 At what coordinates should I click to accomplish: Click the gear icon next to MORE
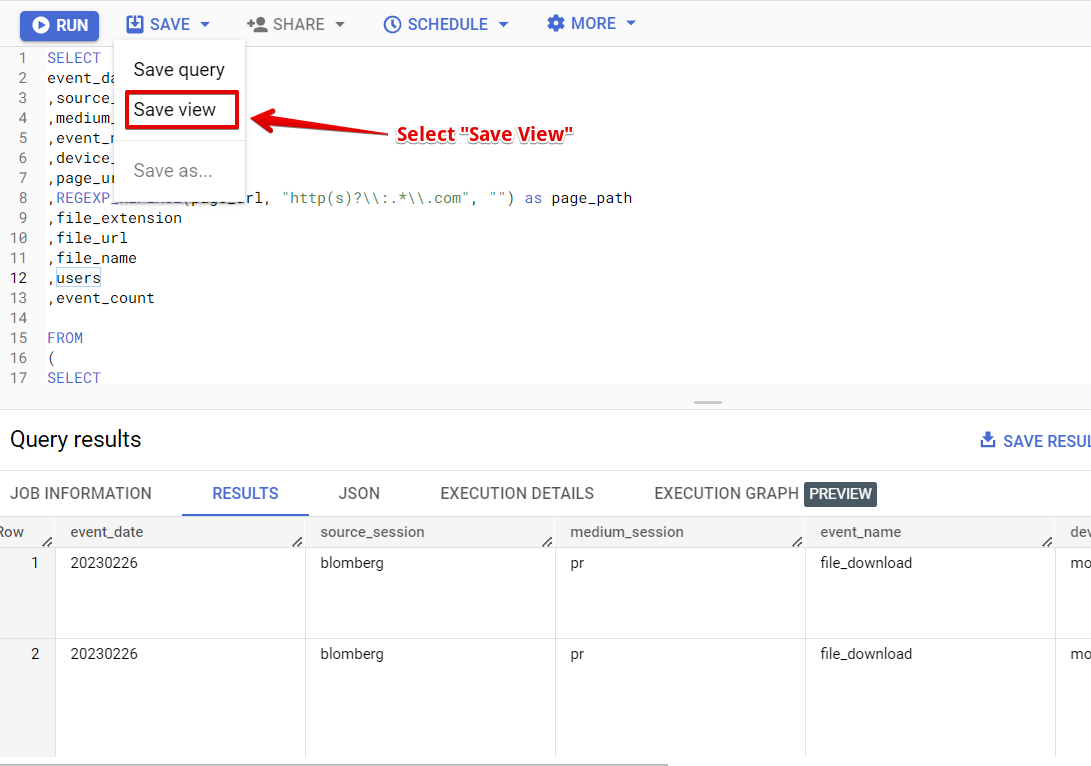click(x=556, y=23)
